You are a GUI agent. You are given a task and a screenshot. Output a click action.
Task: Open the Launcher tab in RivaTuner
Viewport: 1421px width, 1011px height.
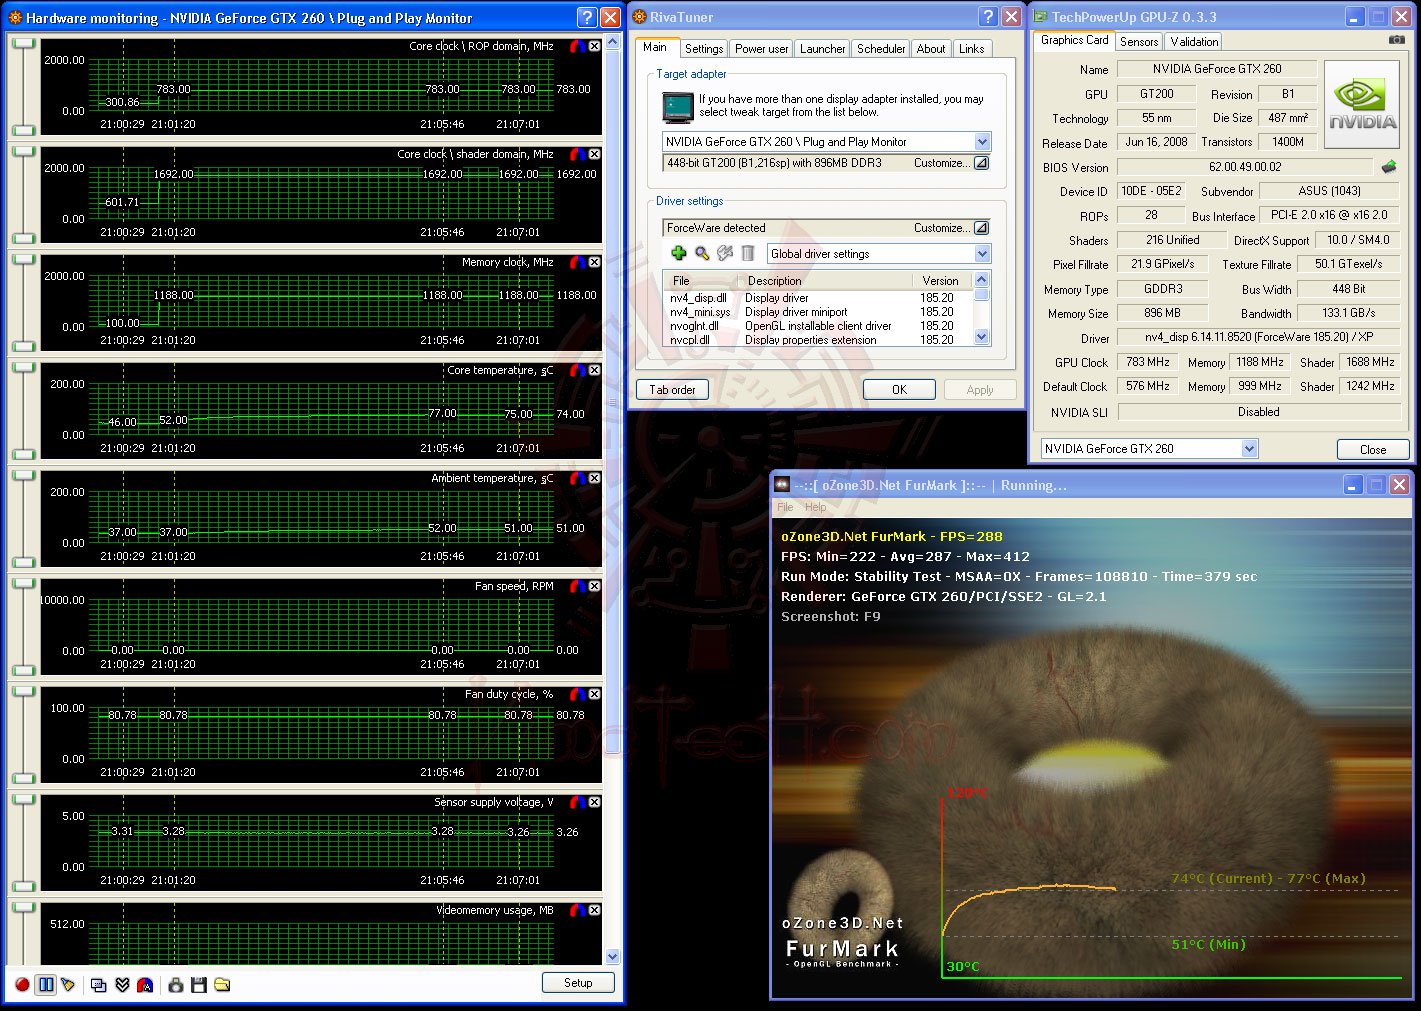tap(823, 49)
